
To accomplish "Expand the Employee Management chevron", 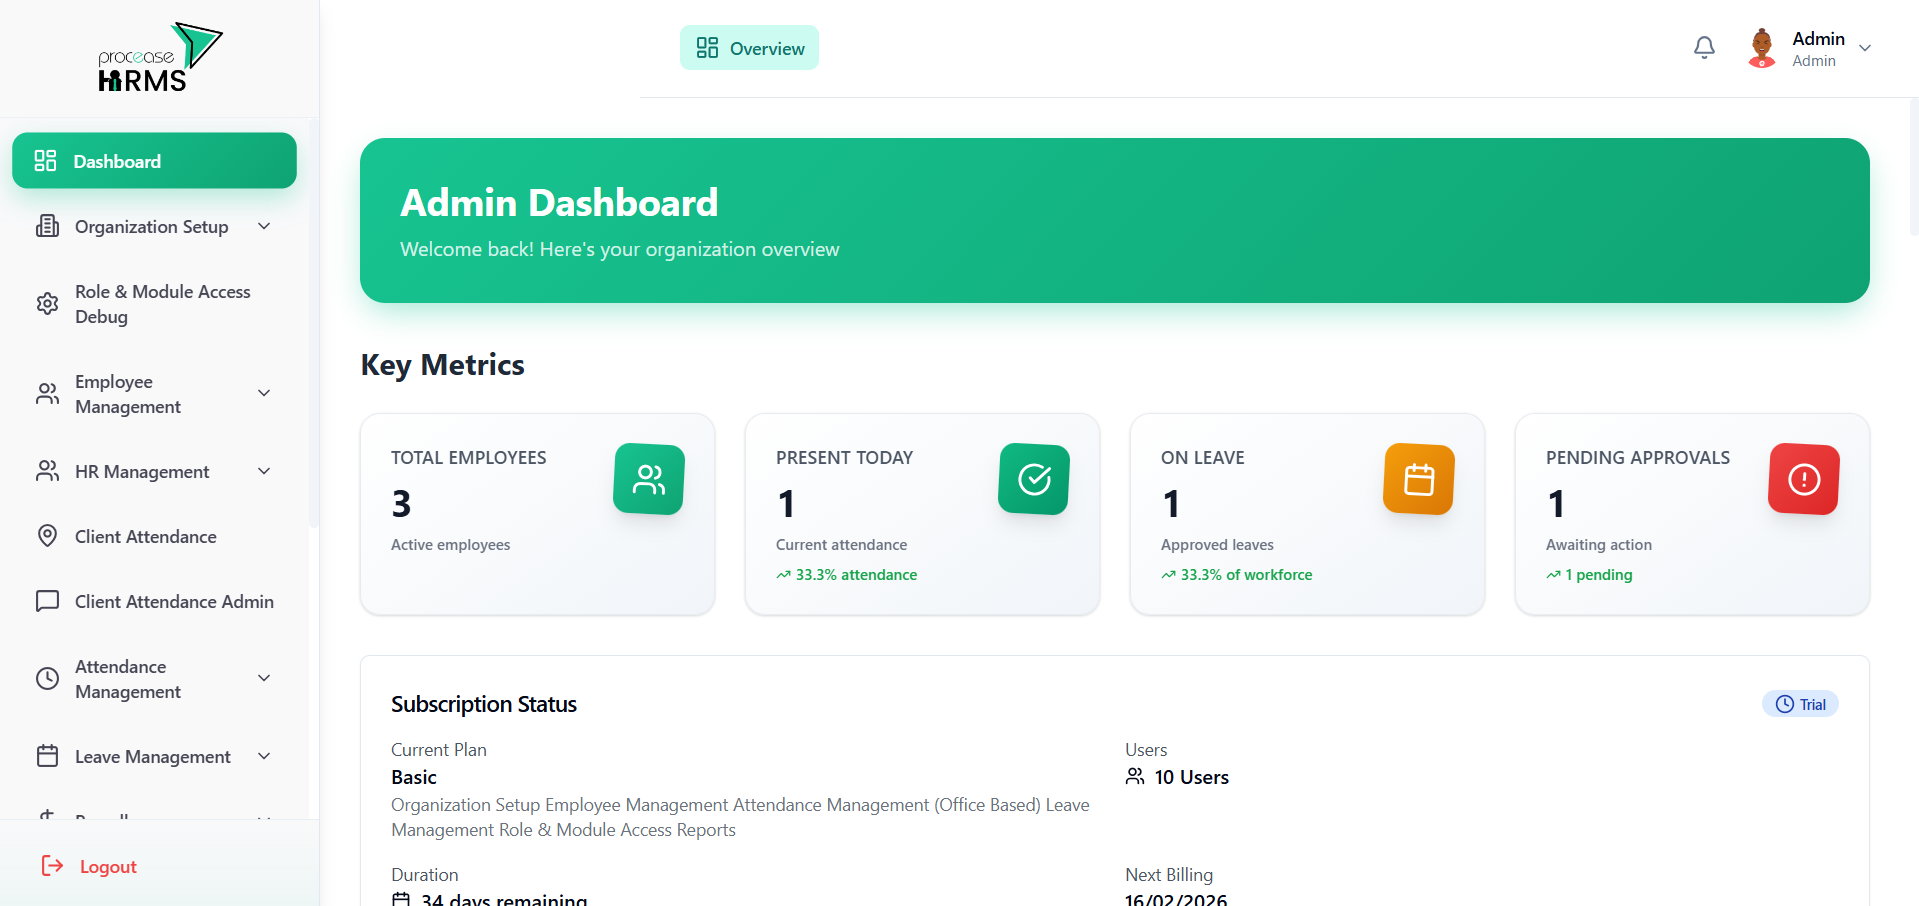I will point(264,393).
